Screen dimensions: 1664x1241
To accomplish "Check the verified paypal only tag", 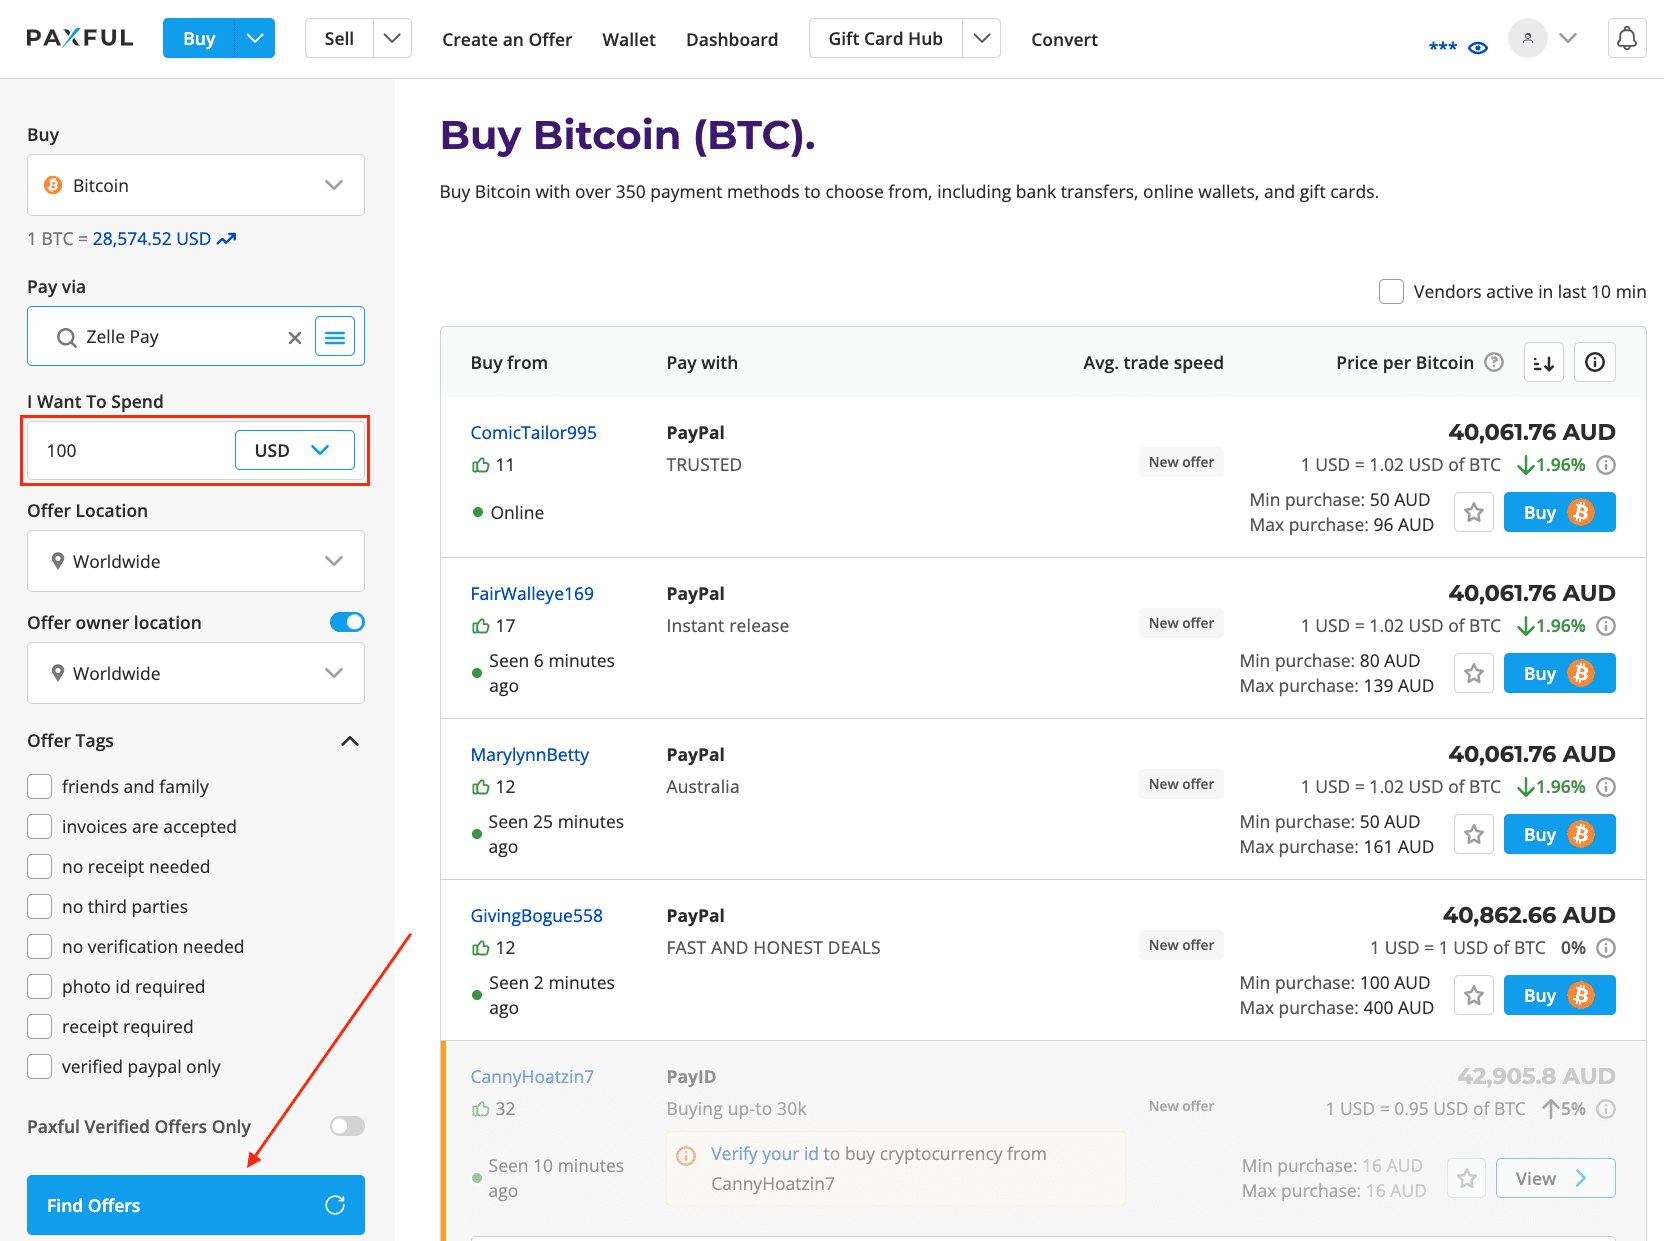I will click(x=40, y=1067).
